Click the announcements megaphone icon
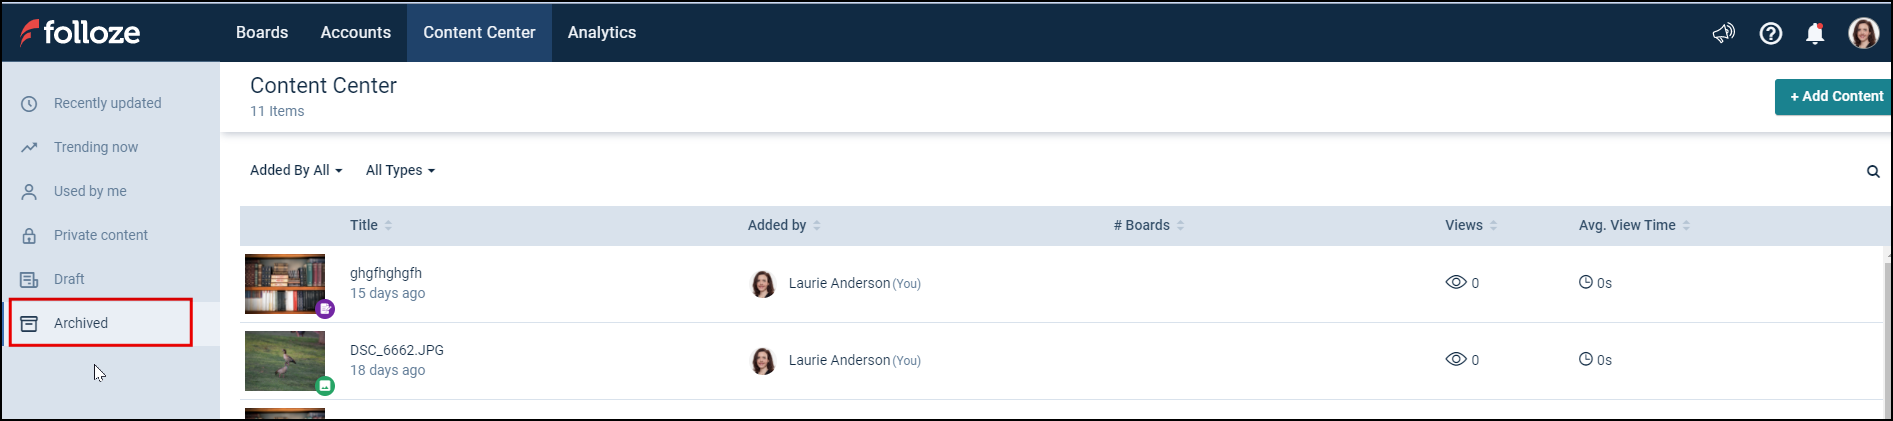 (1723, 33)
